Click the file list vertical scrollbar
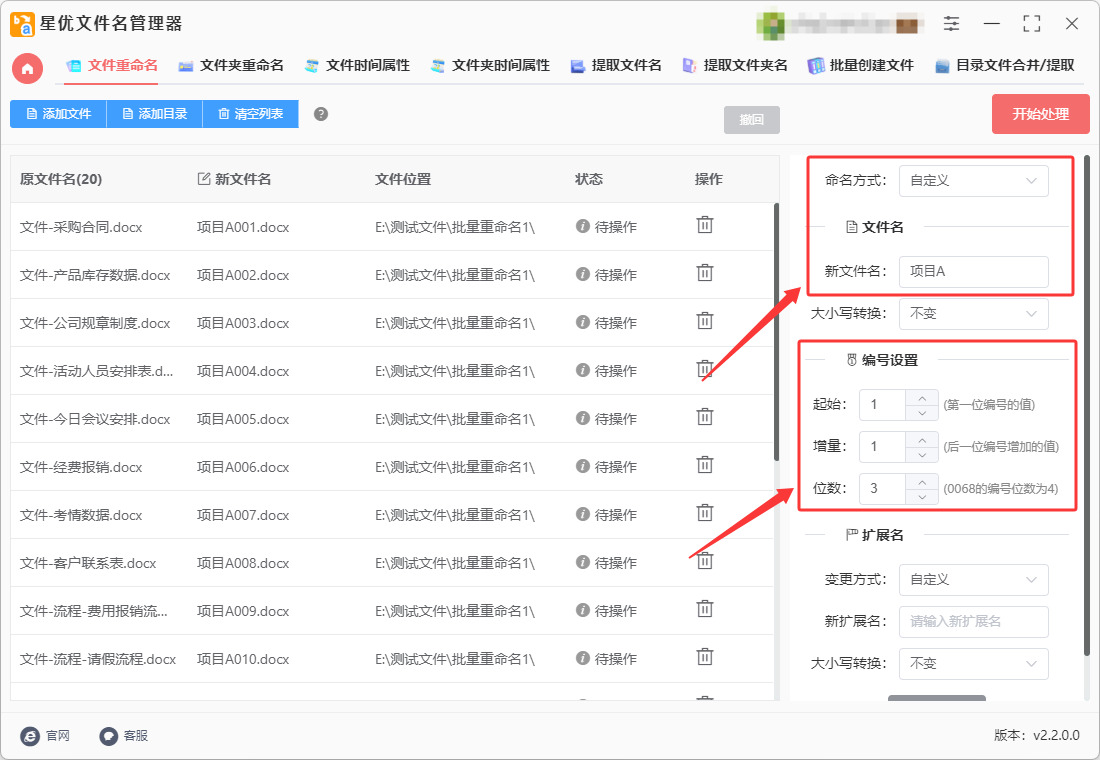This screenshot has width=1100, height=760. tap(776, 333)
